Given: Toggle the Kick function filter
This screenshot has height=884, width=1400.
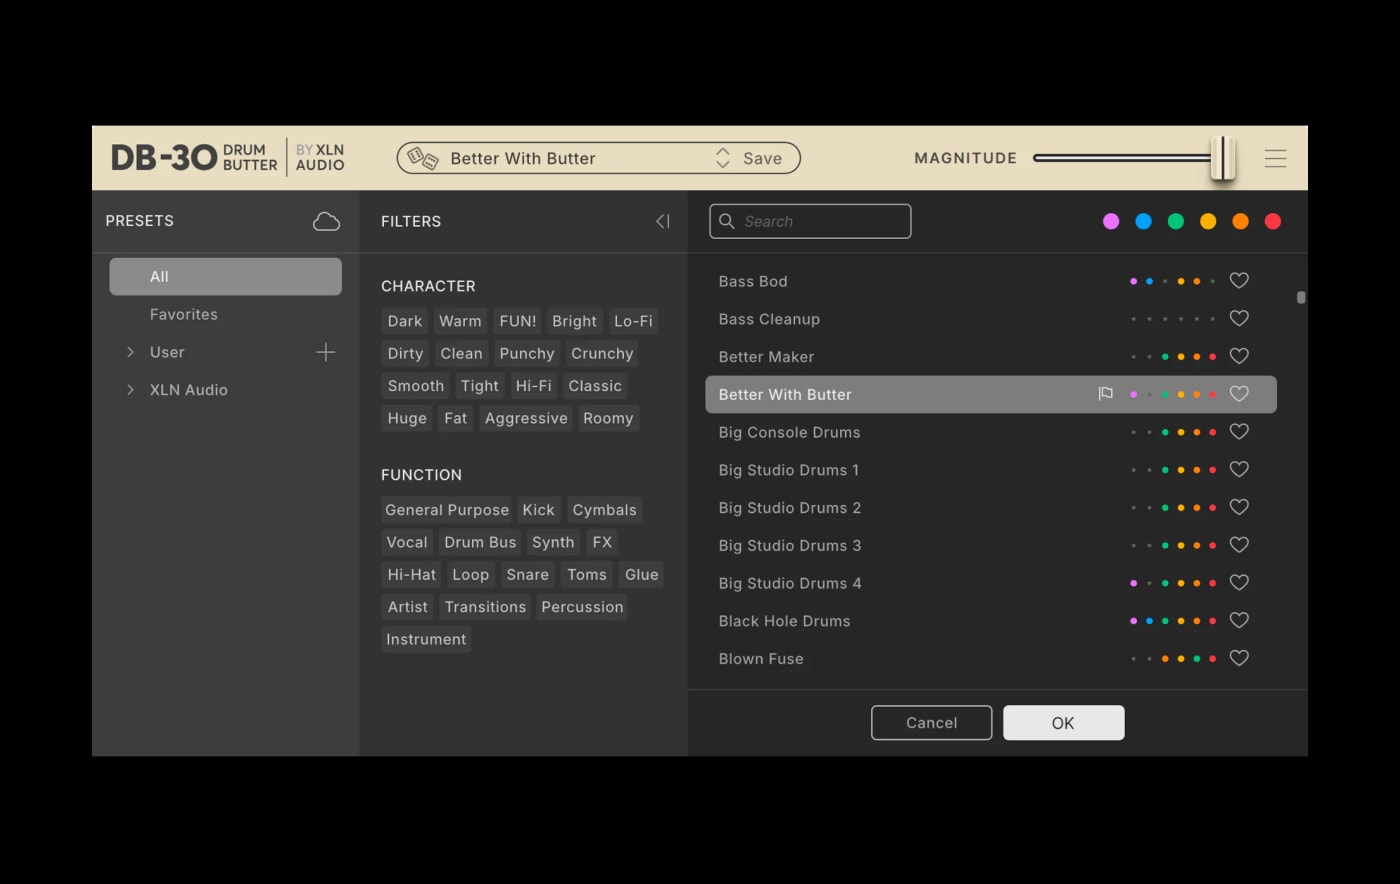Looking at the screenshot, I should click(538, 510).
